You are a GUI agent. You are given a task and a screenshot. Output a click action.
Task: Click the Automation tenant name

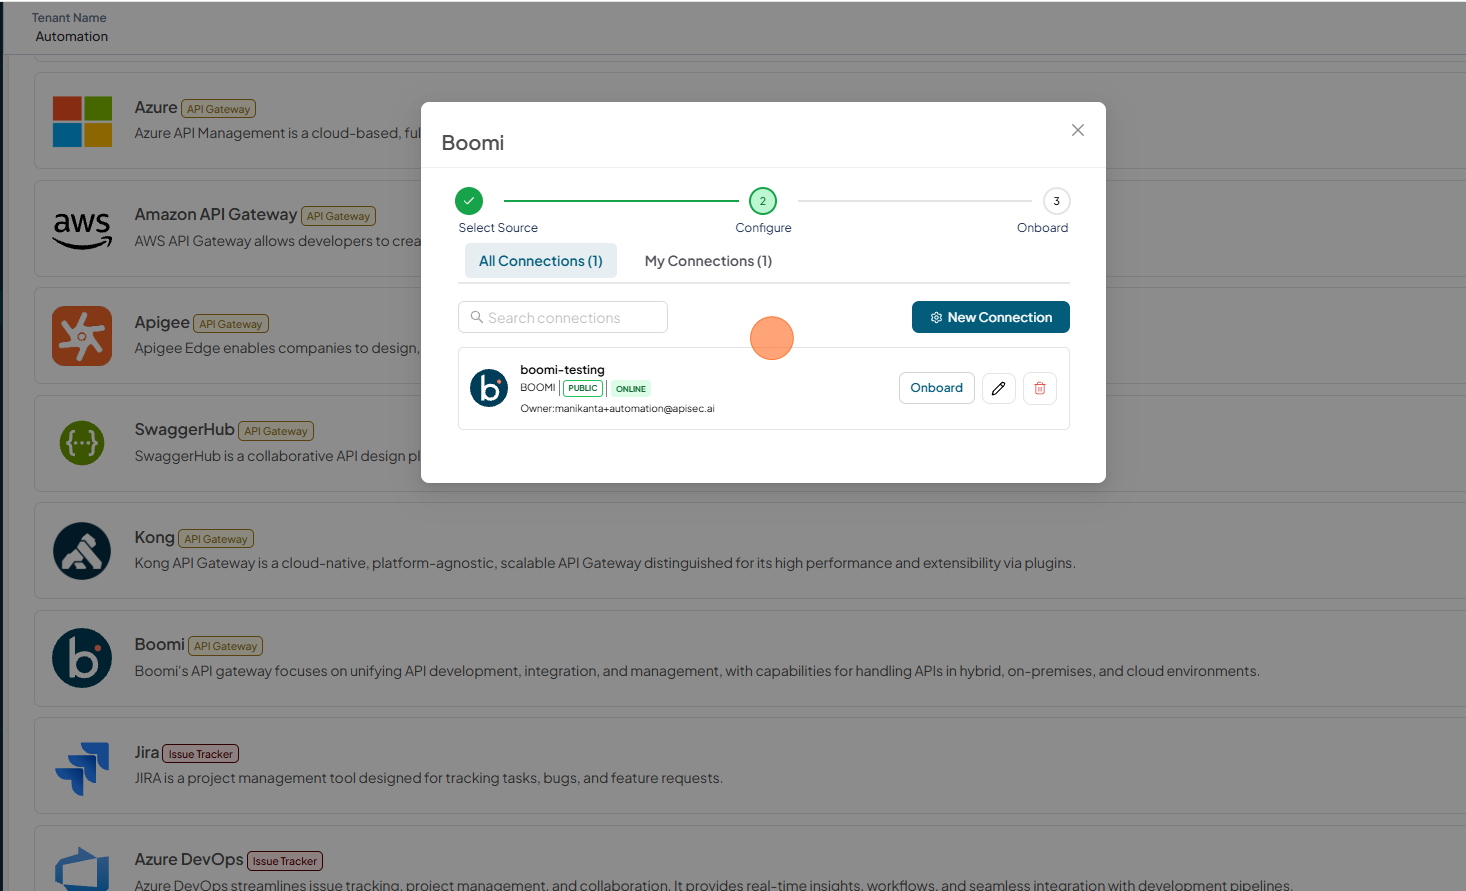(x=72, y=37)
